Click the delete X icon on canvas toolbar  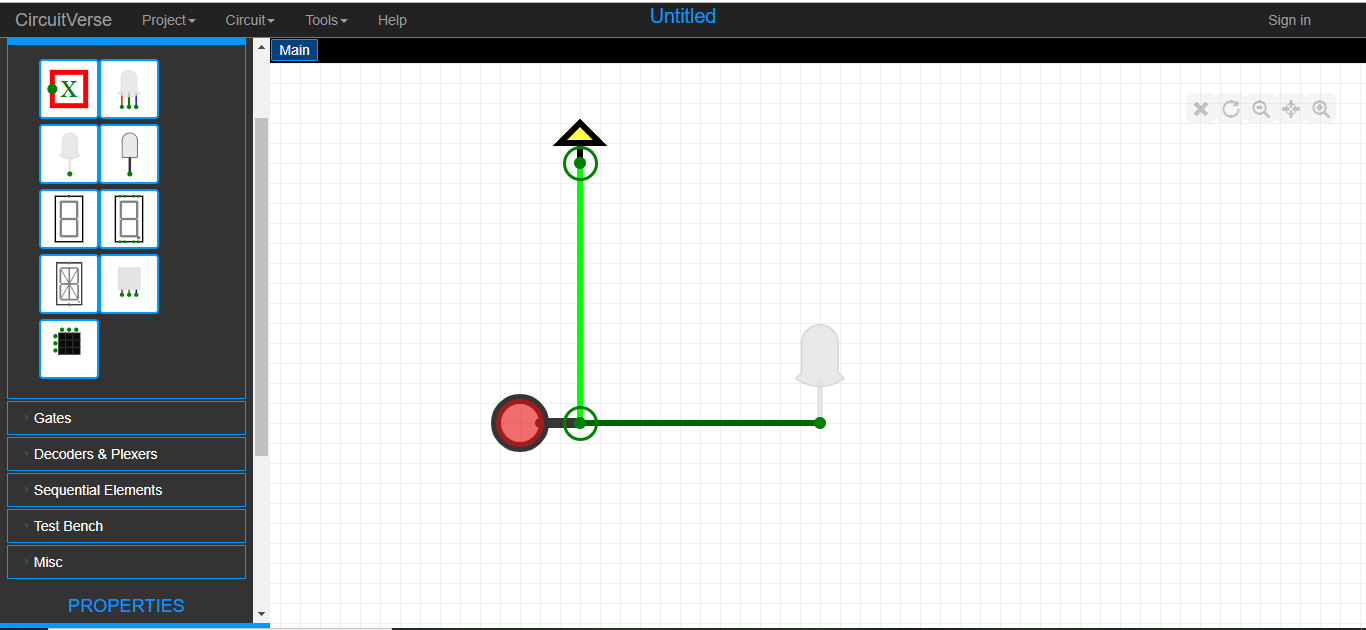pyautogui.click(x=1201, y=109)
